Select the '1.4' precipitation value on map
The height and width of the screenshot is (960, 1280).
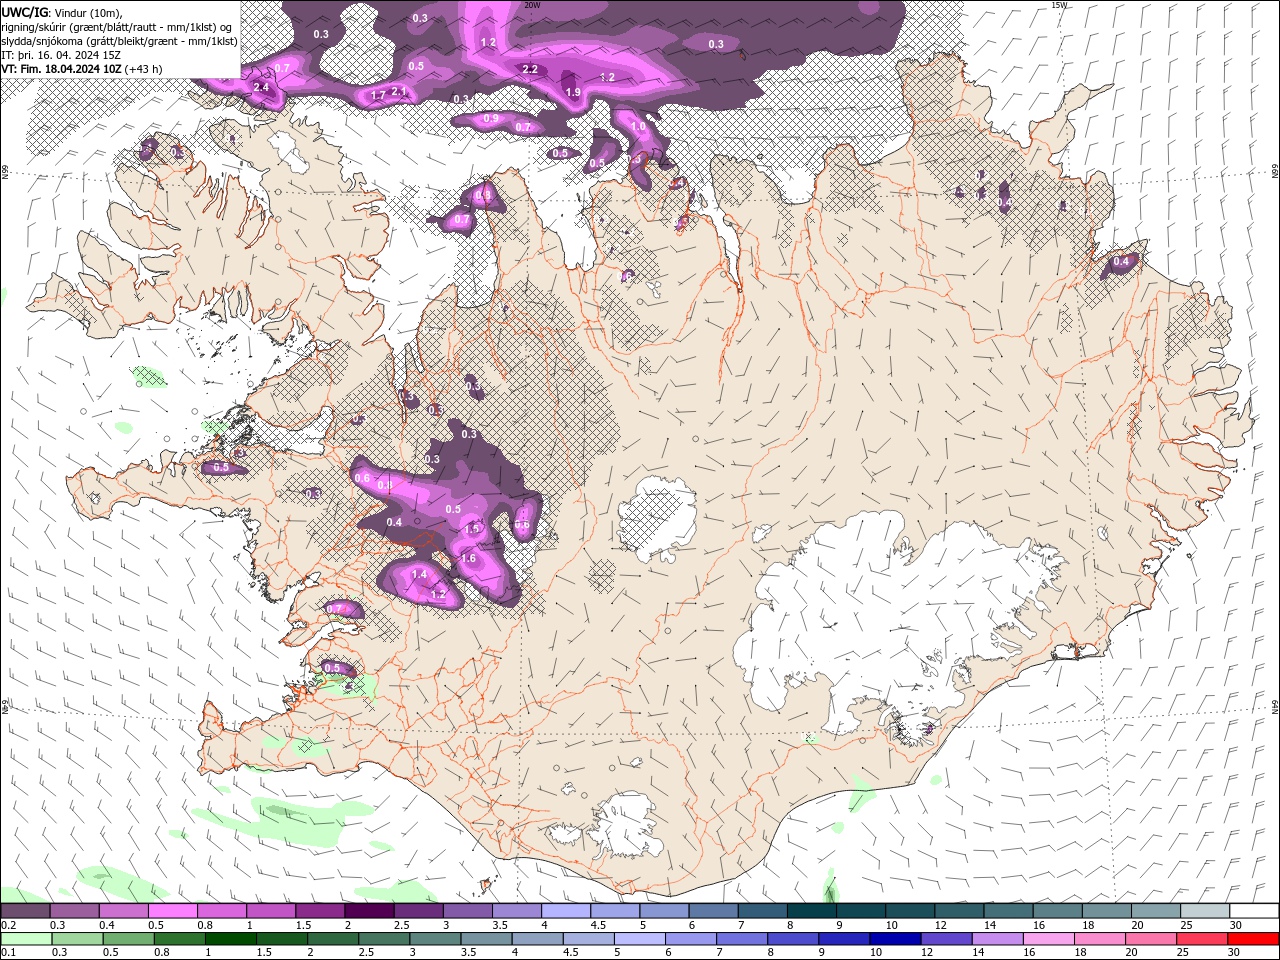[x=419, y=575]
